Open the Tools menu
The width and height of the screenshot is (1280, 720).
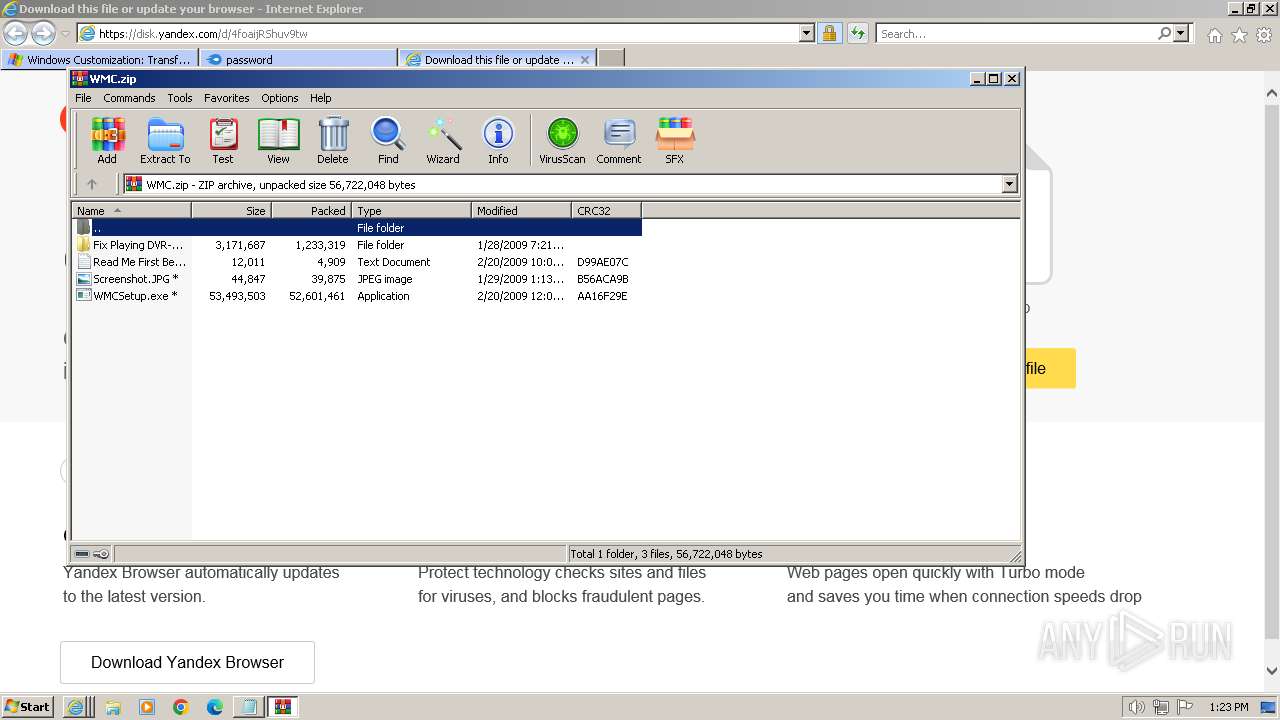pyautogui.click(x=180, y=98)
